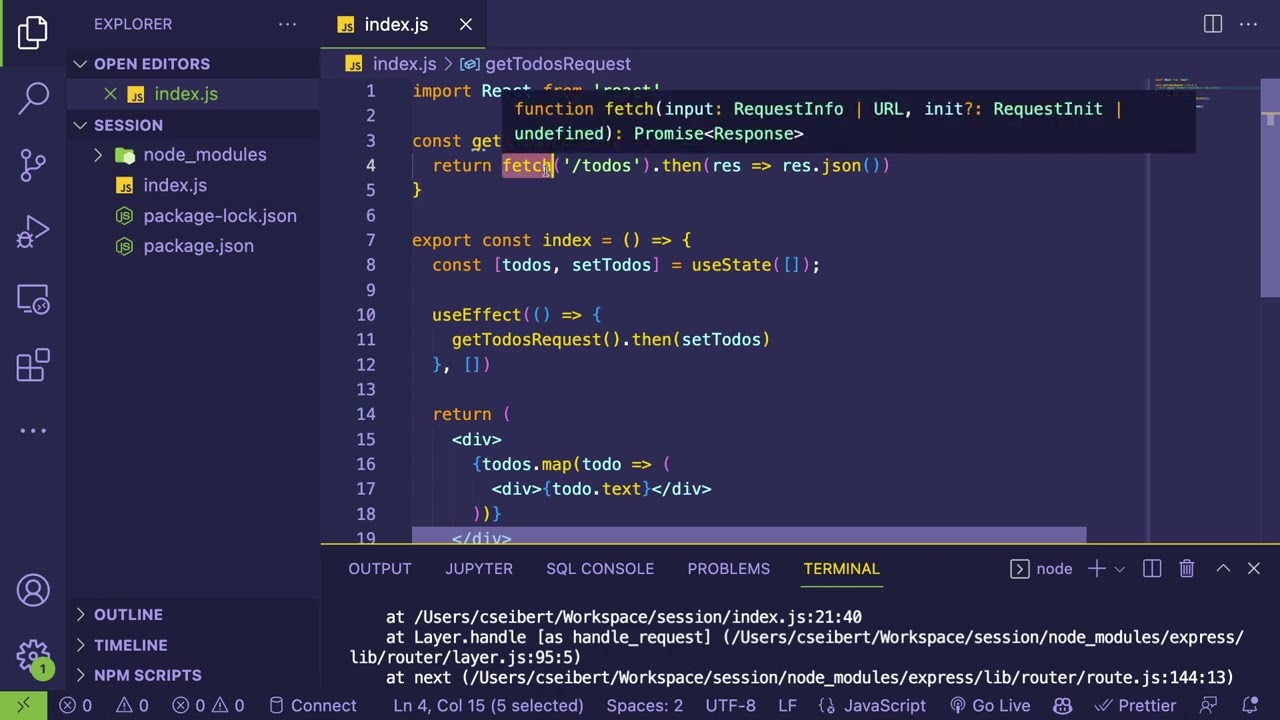Change indentation Spaces: 2

645,705
